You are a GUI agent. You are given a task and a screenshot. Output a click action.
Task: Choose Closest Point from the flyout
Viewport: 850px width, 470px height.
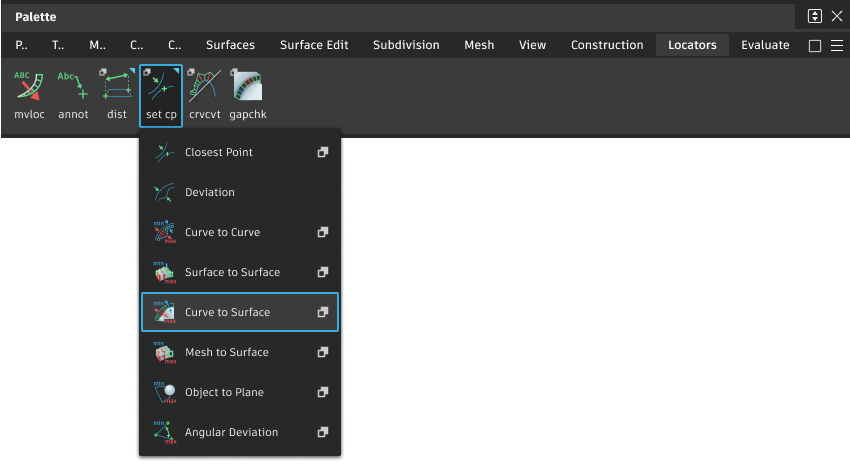[219, 152]
